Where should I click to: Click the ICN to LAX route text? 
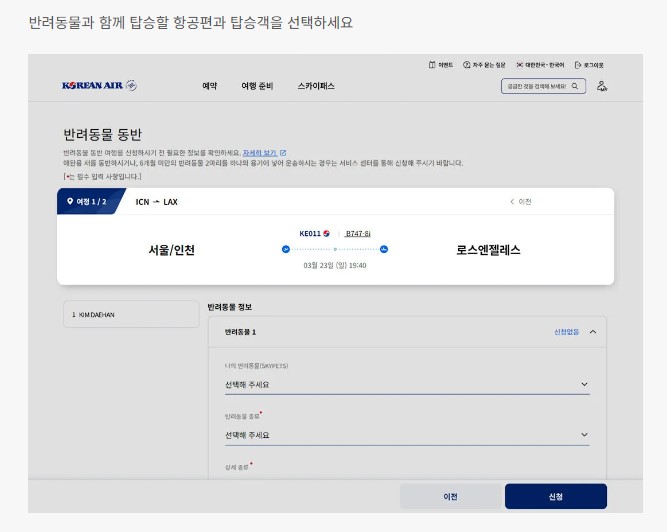[157, 202]
